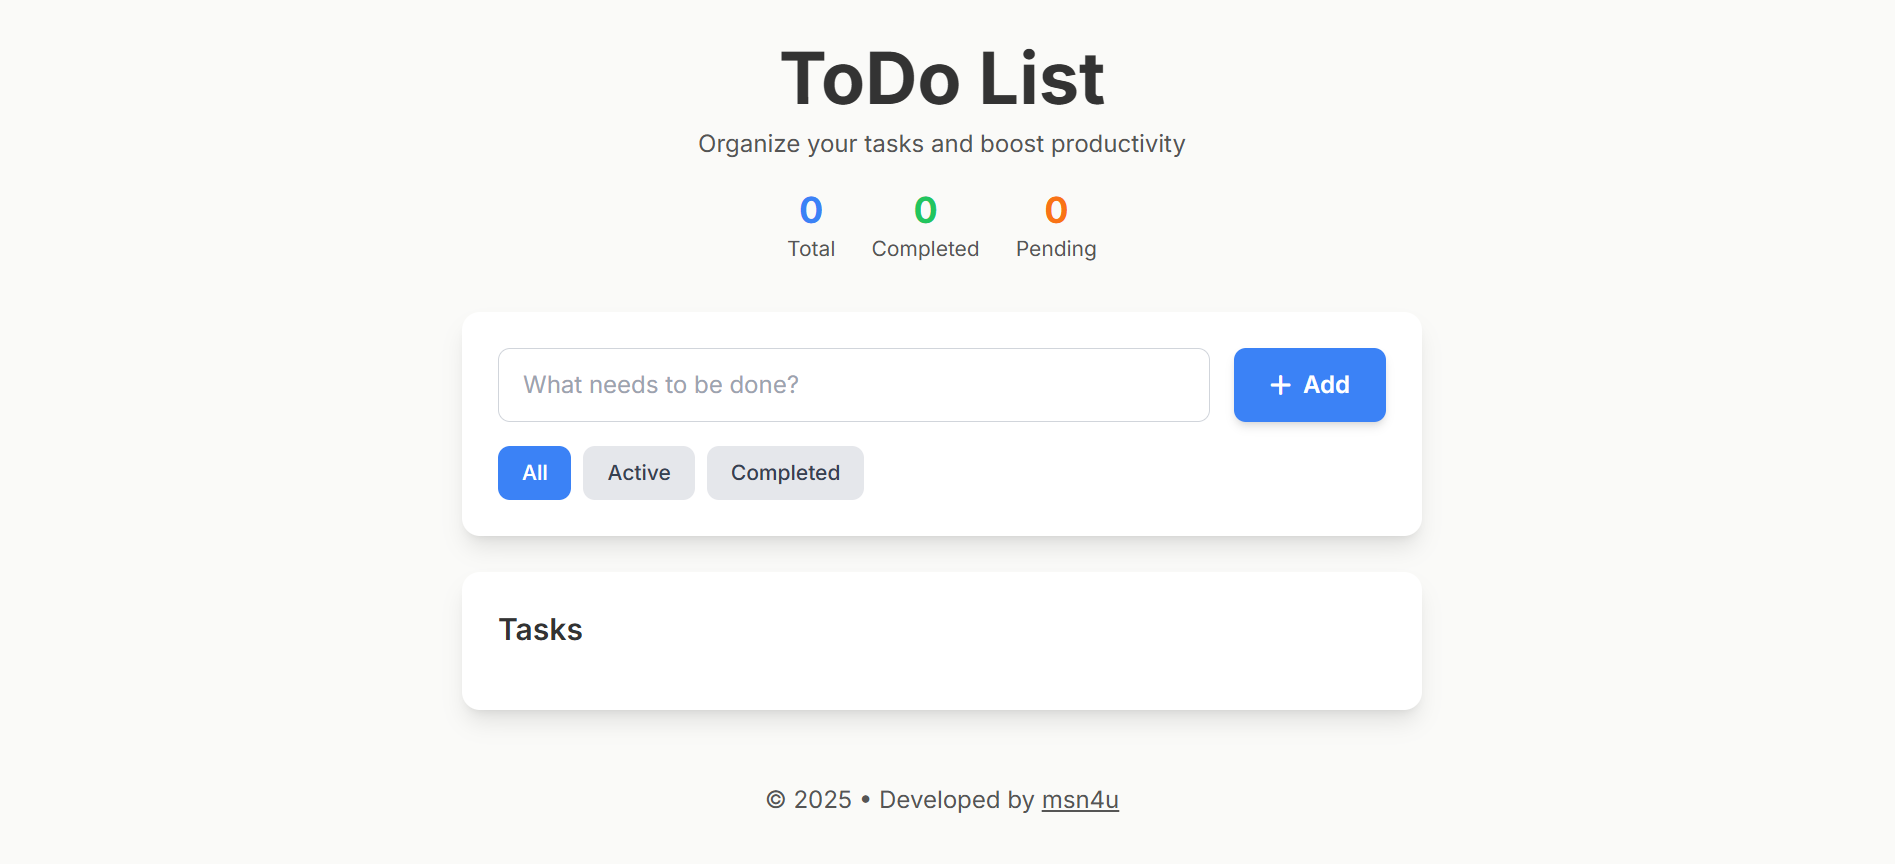Open the msn4u developer link
The height and width of the screenshot is (864, 1895).
click(1079, 799)
